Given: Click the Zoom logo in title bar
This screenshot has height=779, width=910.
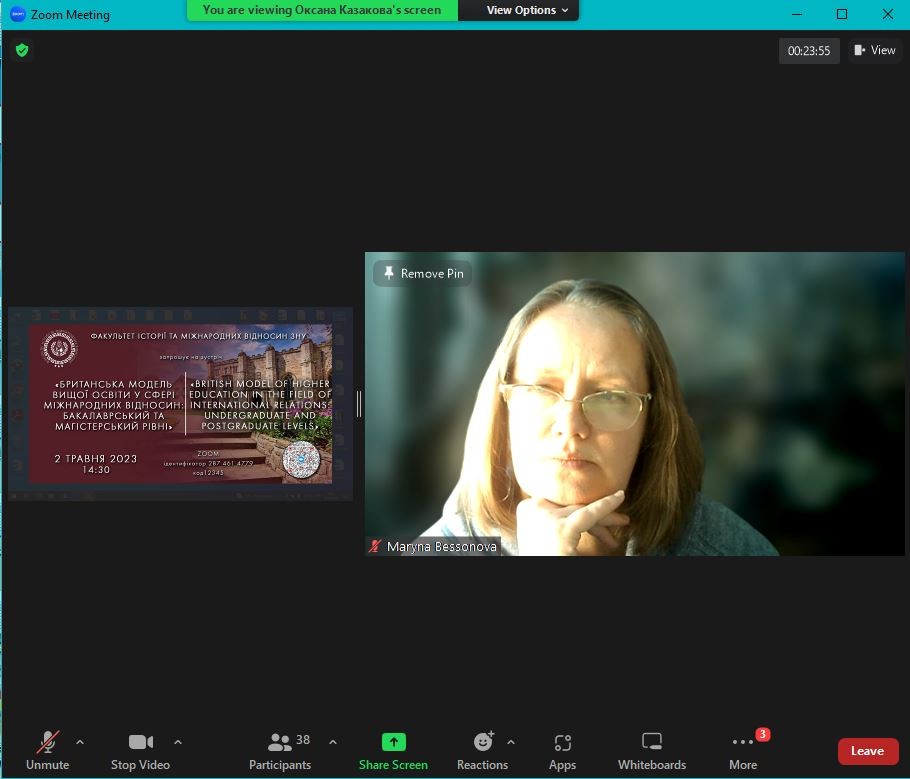Looking at the screenshot, I should pos(17,15).
